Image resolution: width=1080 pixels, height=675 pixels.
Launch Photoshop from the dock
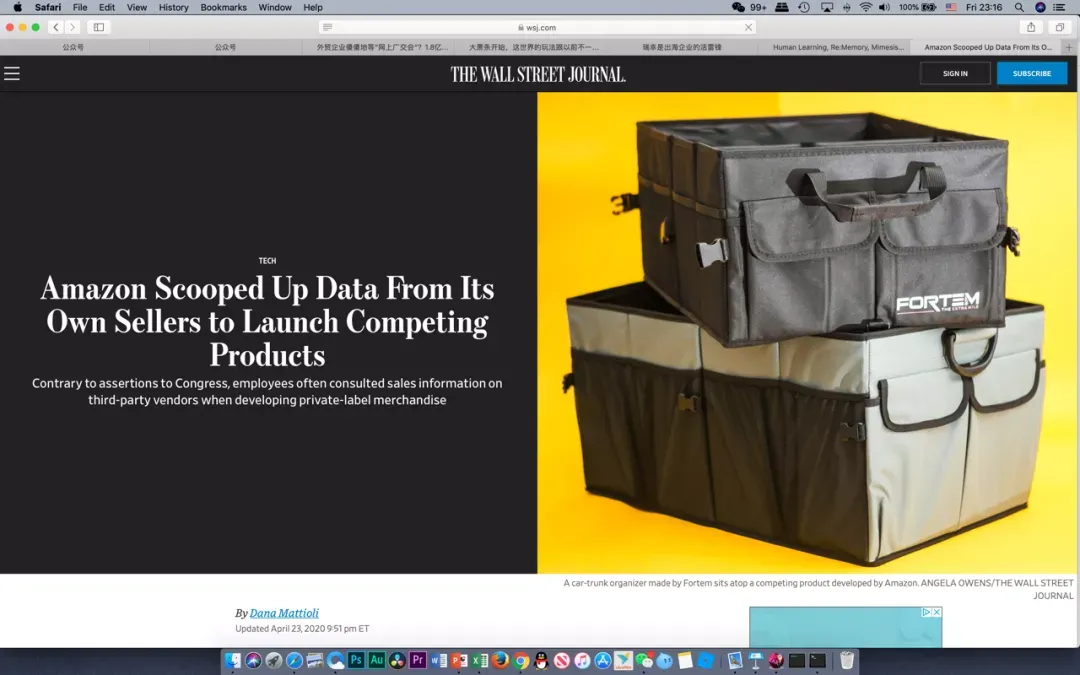pyautogui.click(x=356, y=660)
